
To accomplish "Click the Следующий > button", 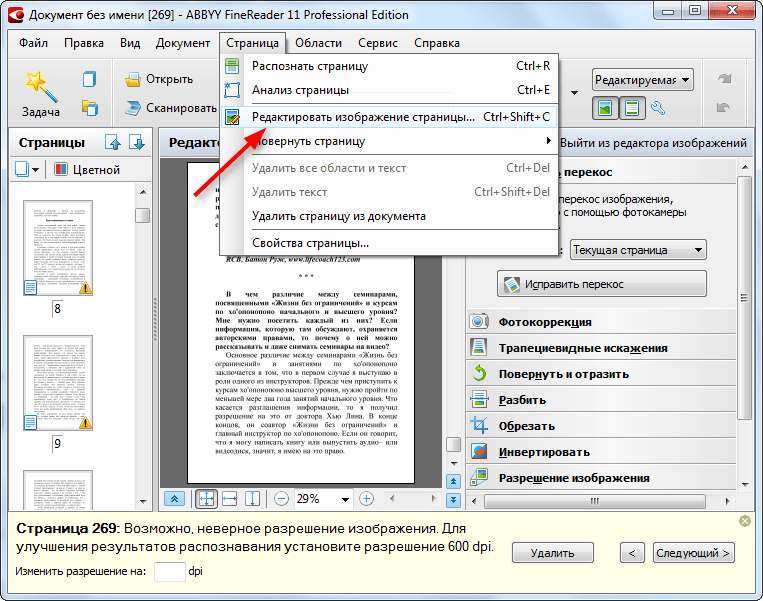I will (694, 553).
